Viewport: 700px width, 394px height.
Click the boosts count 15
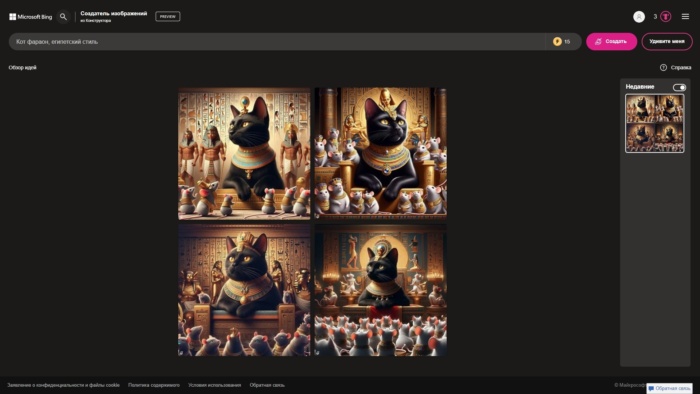(567, 41)
